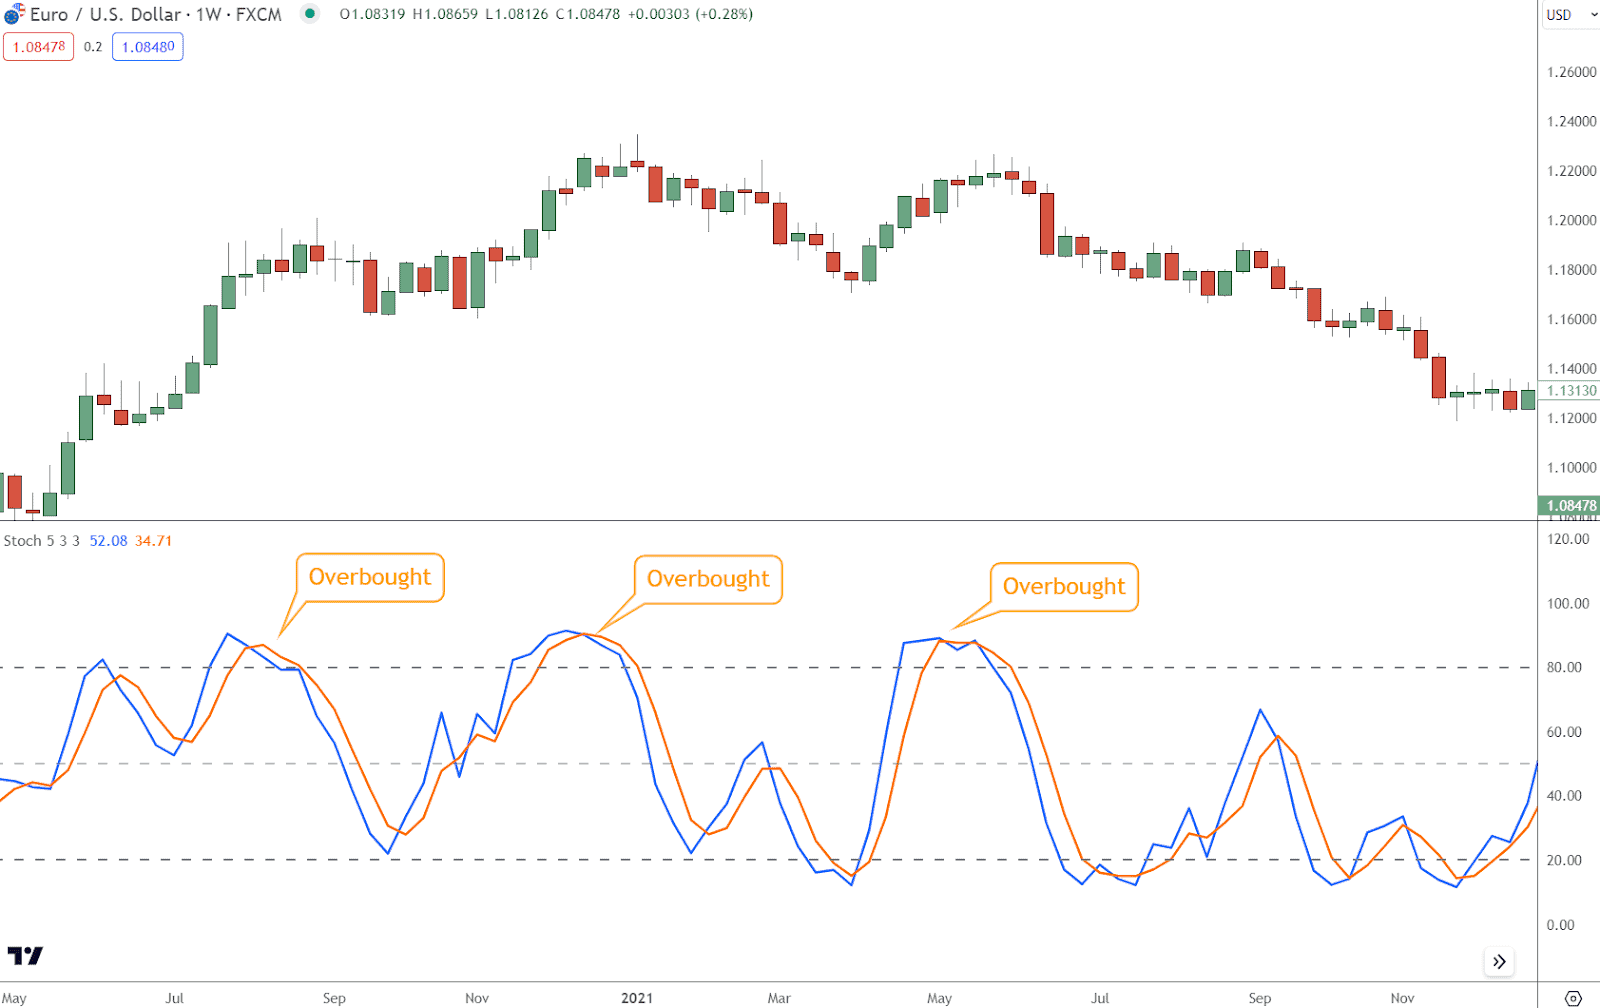Click 1.22000 on the price scale
This screenshot has height=1008, width=1600.
pos(1571,171)
